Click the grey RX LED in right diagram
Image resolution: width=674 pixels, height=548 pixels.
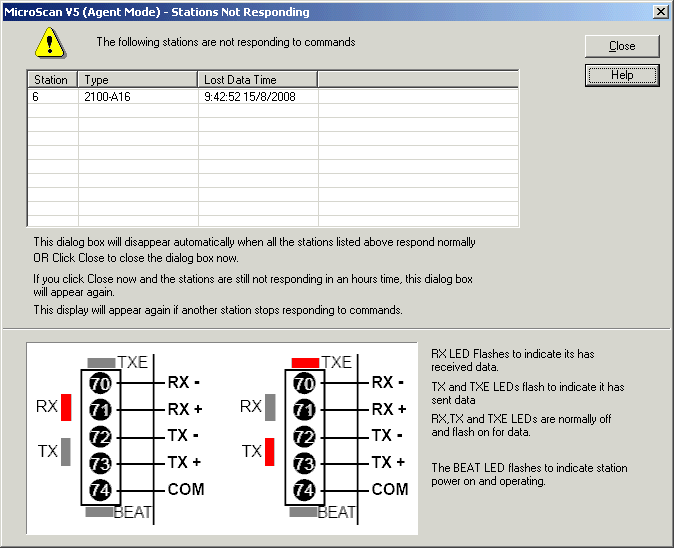pyautogui.click(x=270, y=407)
